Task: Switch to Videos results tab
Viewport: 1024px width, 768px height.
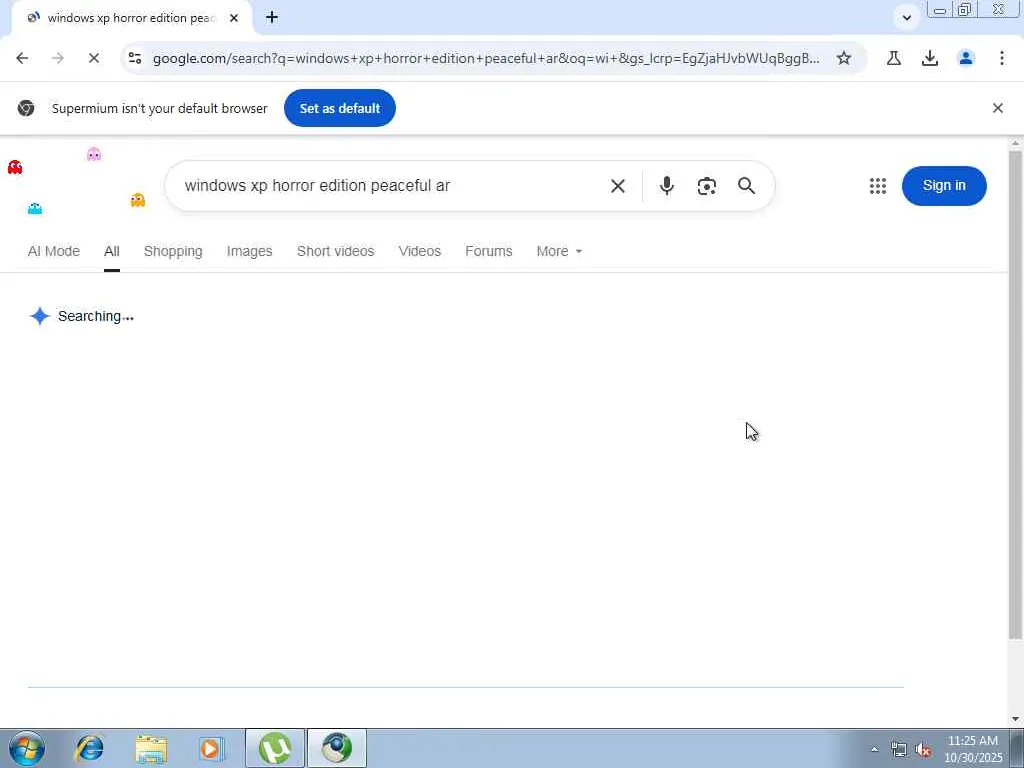Action: pos(420,251)
